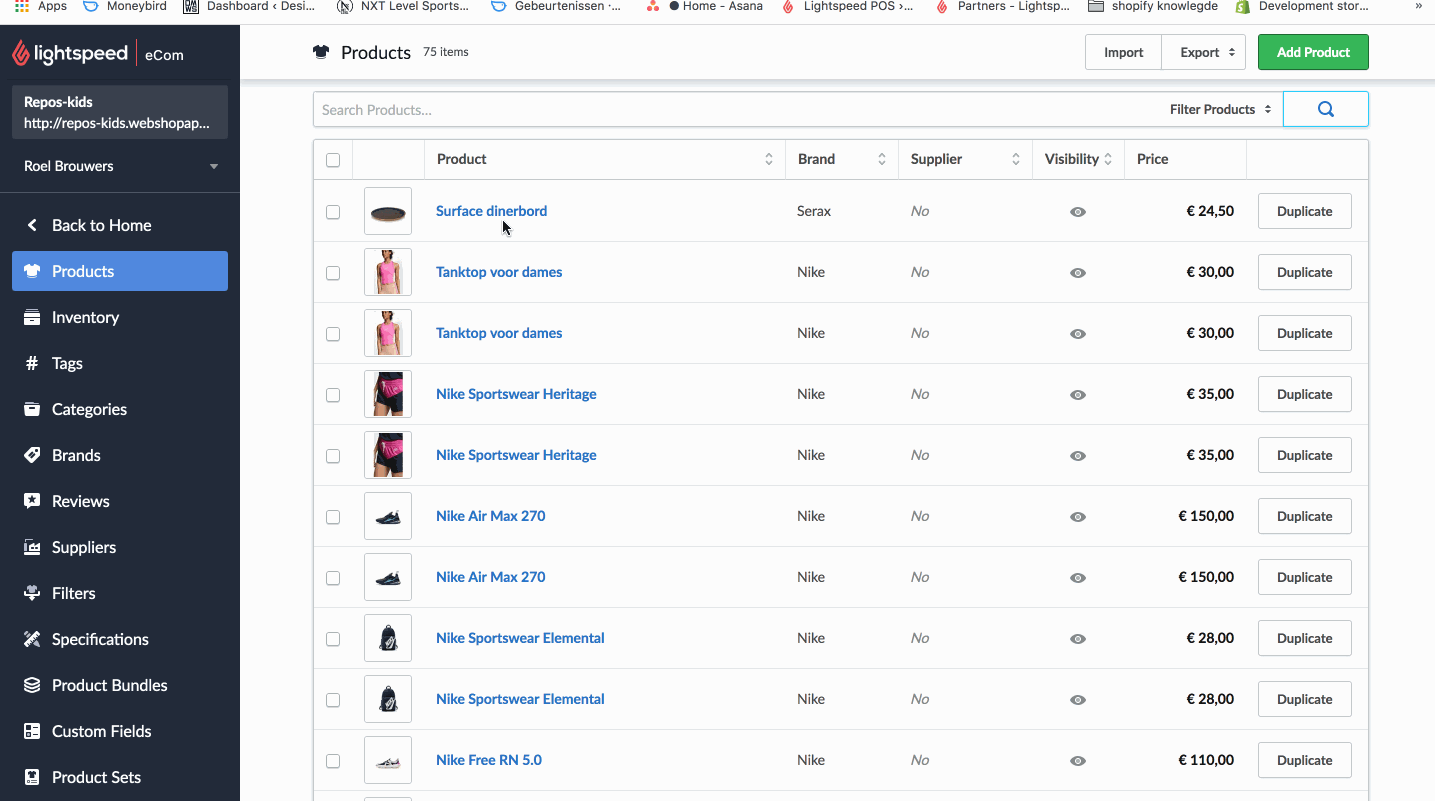Click the Repos-kids shop selector box
Viewport: 1435px width, 801px height.
120,112
